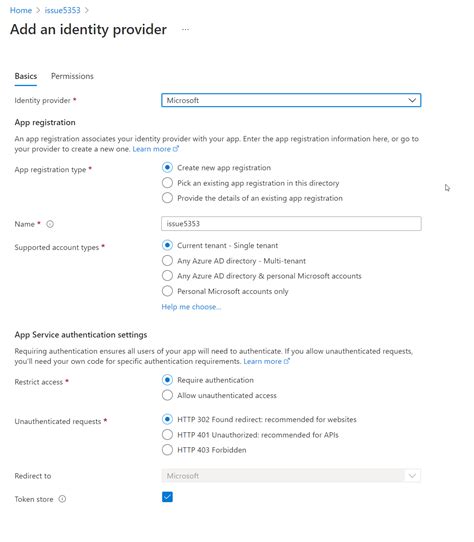Open the ellipsis menu beside page title
This screenshot has height=542, width=474.
pos(185,29)
